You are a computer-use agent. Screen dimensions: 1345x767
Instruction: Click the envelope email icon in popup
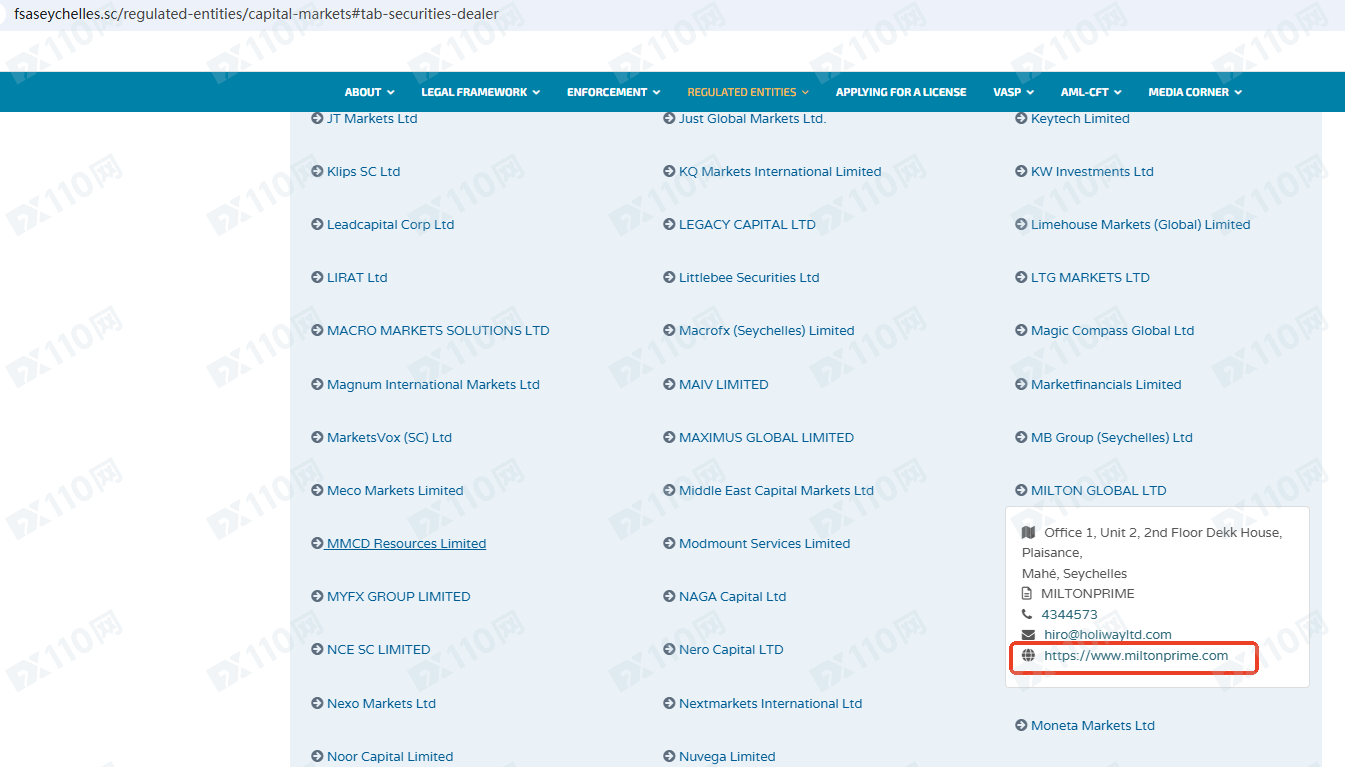pos(1028,635)
